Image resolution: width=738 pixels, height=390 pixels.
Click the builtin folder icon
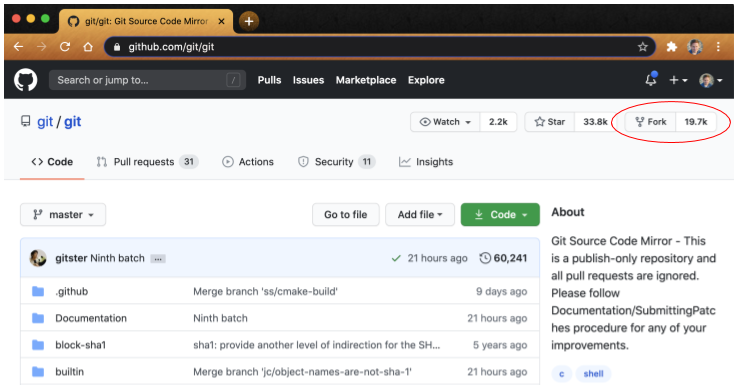click(38, 372)
